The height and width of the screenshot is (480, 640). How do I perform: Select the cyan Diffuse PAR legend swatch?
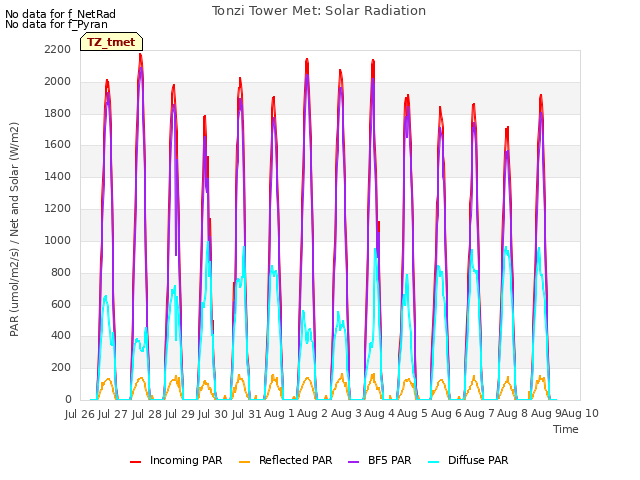tap(433, 462)
